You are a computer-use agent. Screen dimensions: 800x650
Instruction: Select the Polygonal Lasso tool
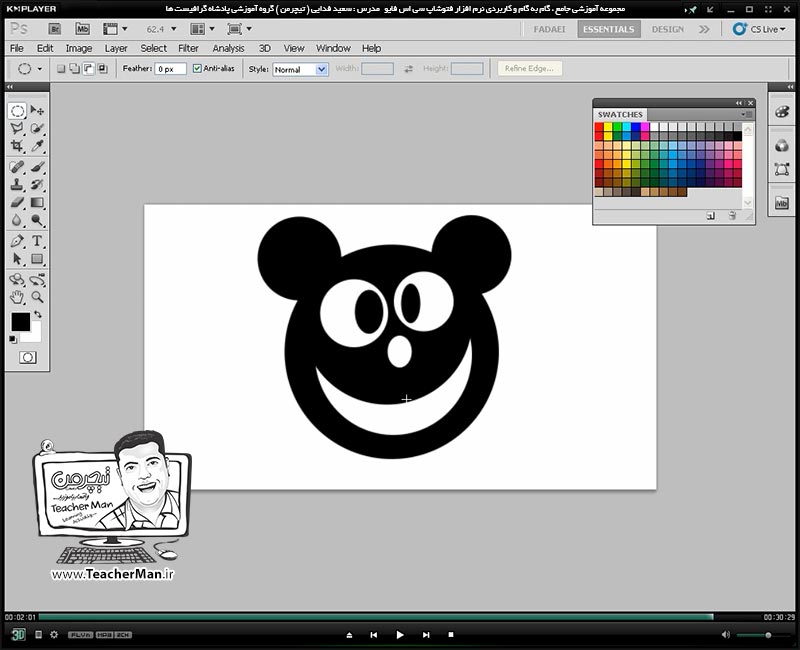tap(17, 128)
